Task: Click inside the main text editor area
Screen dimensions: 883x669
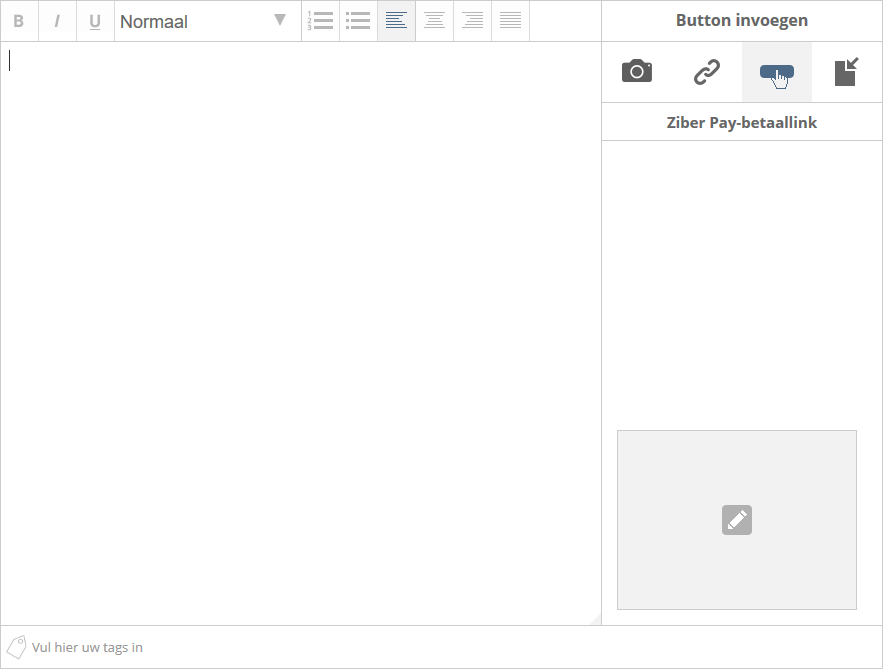Action: point(301,333)
